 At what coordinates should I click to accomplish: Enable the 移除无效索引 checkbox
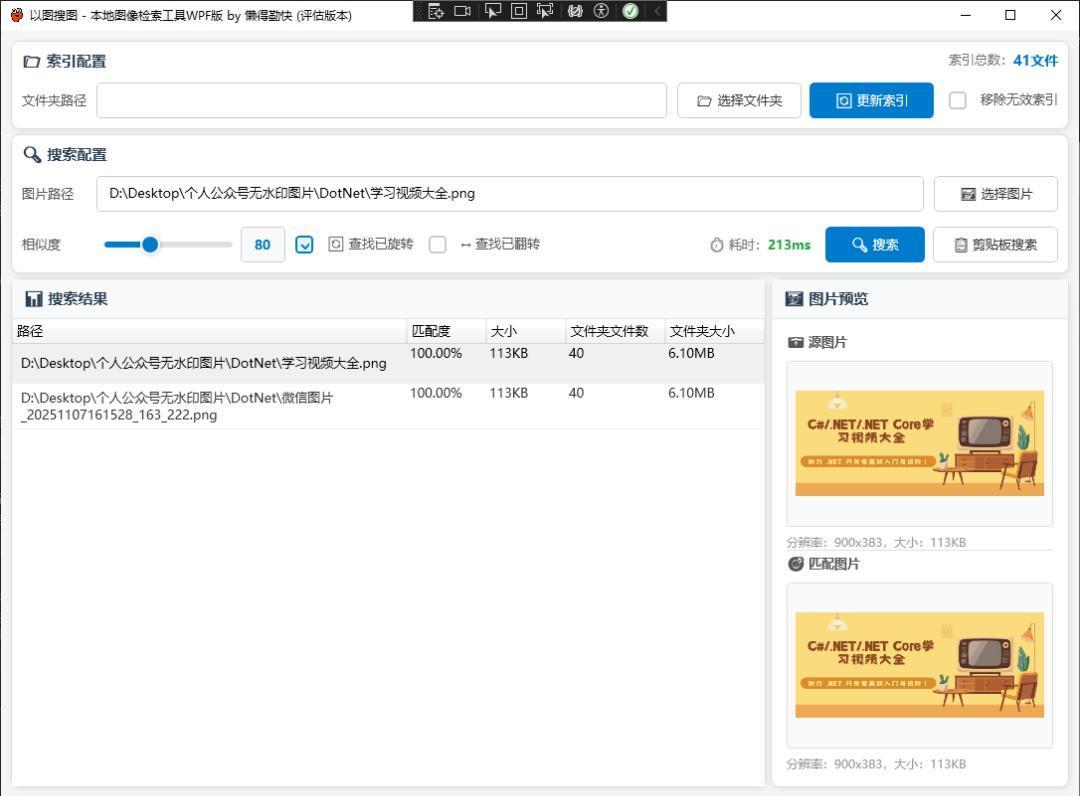tap(958, 100)
